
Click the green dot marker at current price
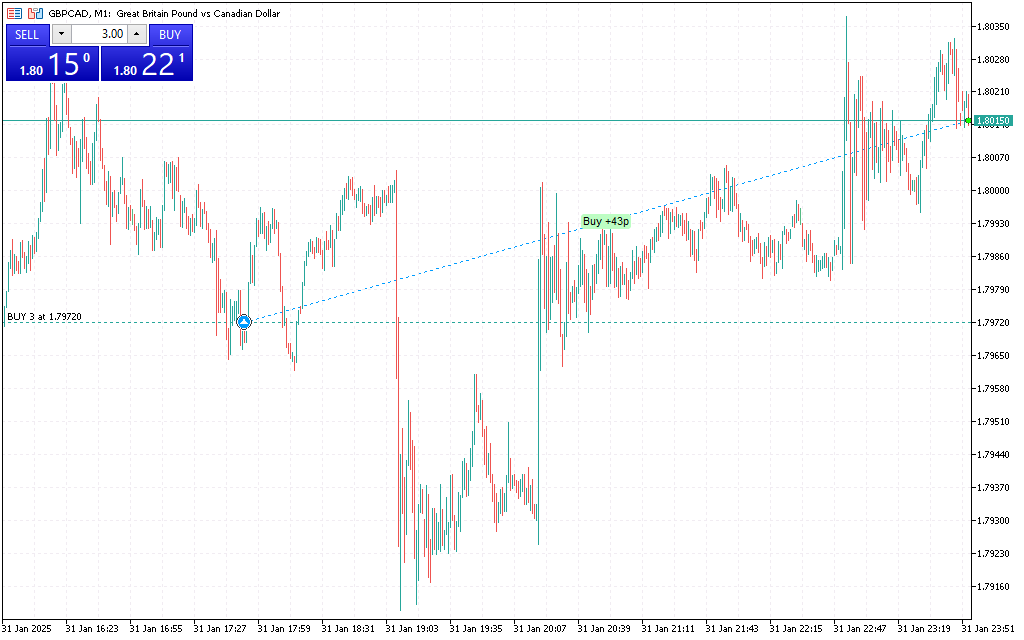coord(967,120)
